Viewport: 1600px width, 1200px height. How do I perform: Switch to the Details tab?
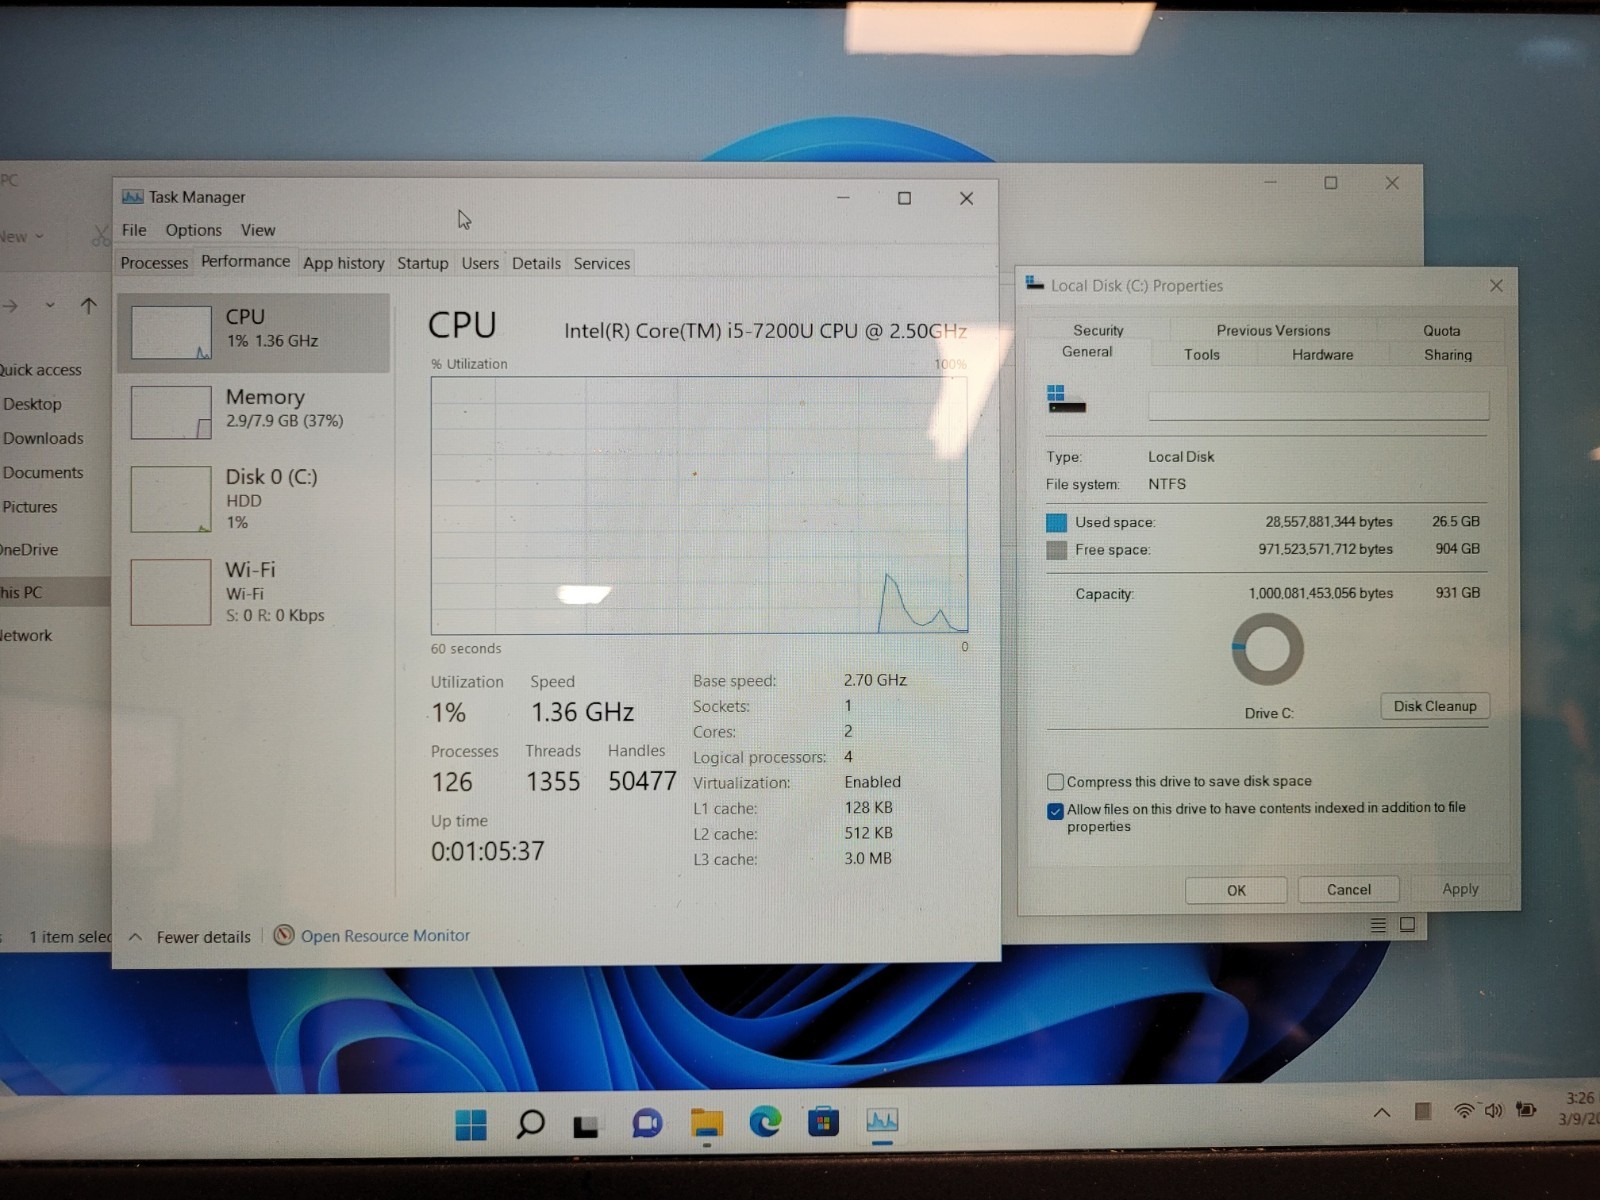tap(536, 263)
